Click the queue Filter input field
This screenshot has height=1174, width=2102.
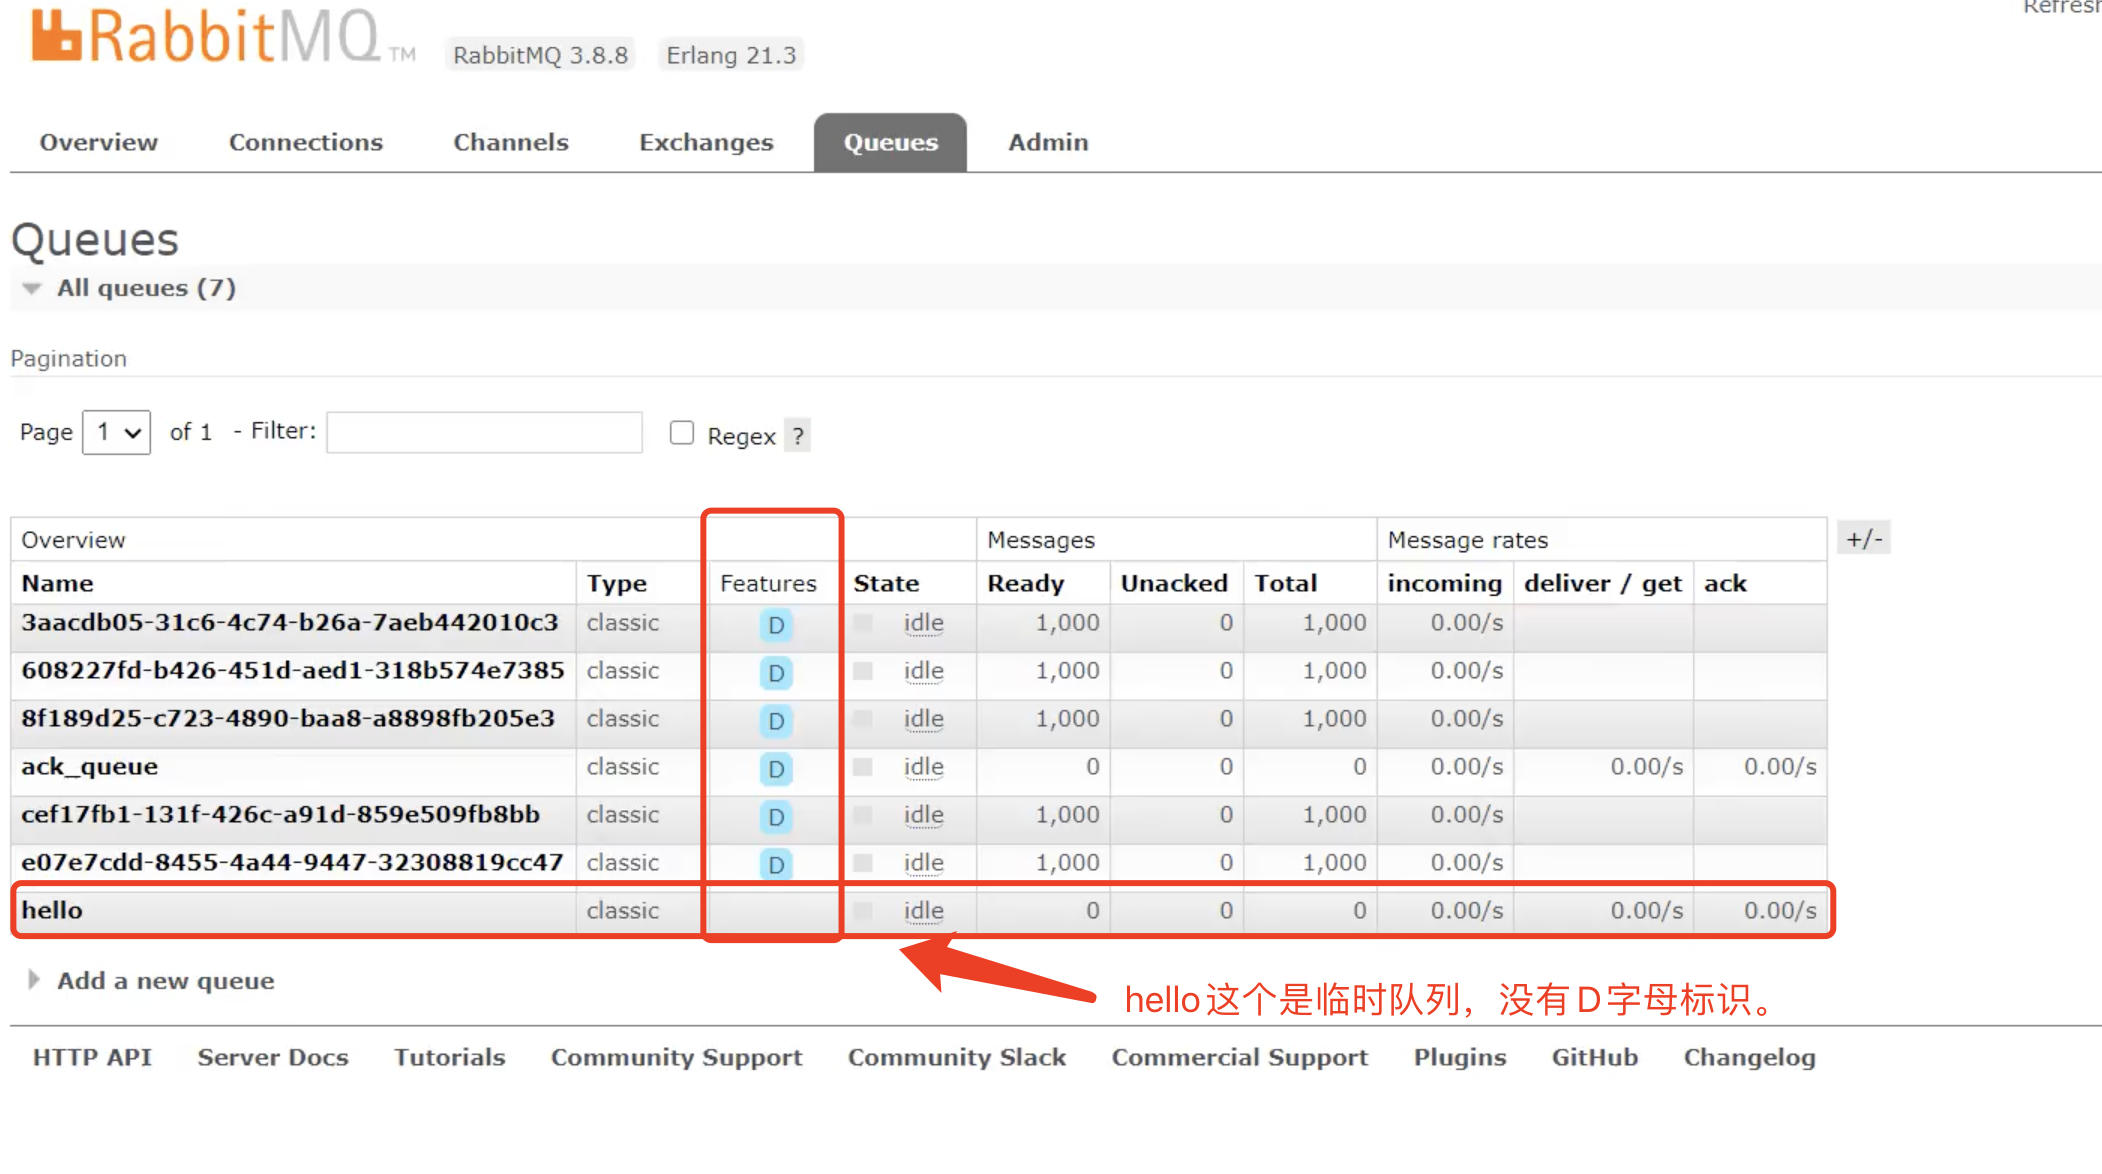[x=484, y=432]
